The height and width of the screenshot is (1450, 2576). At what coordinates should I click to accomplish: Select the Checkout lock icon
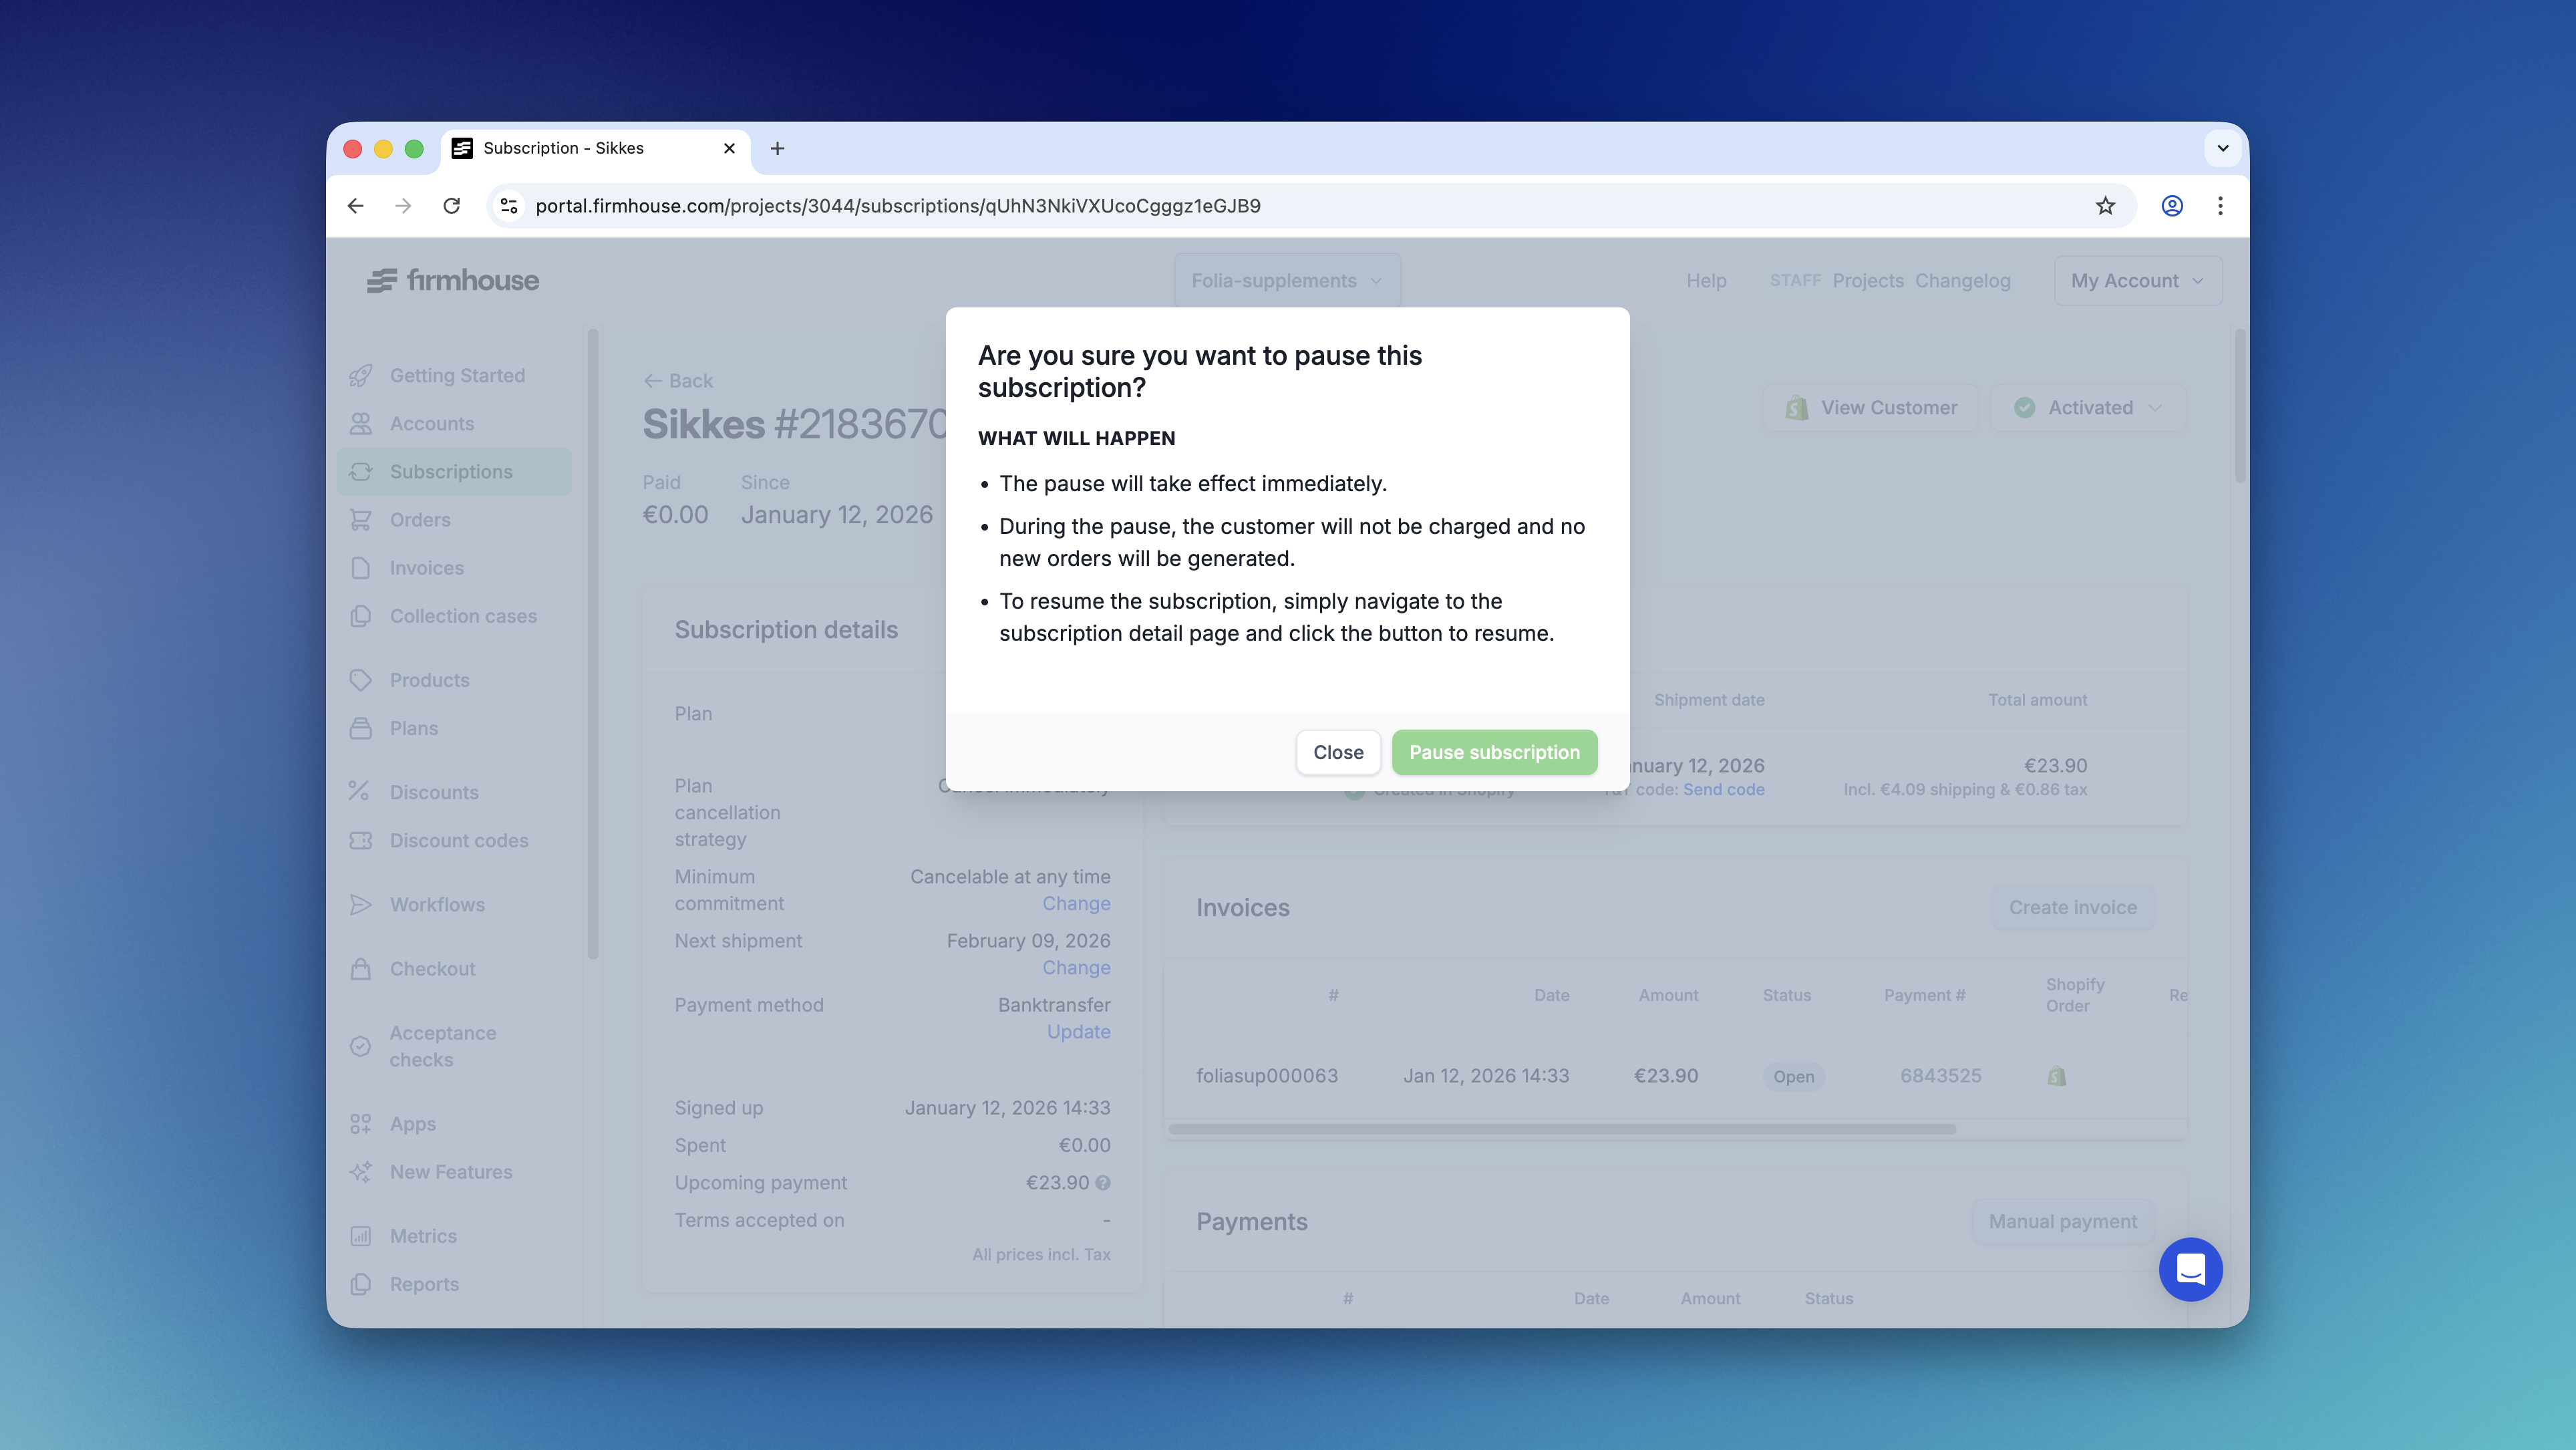[362, 968]
